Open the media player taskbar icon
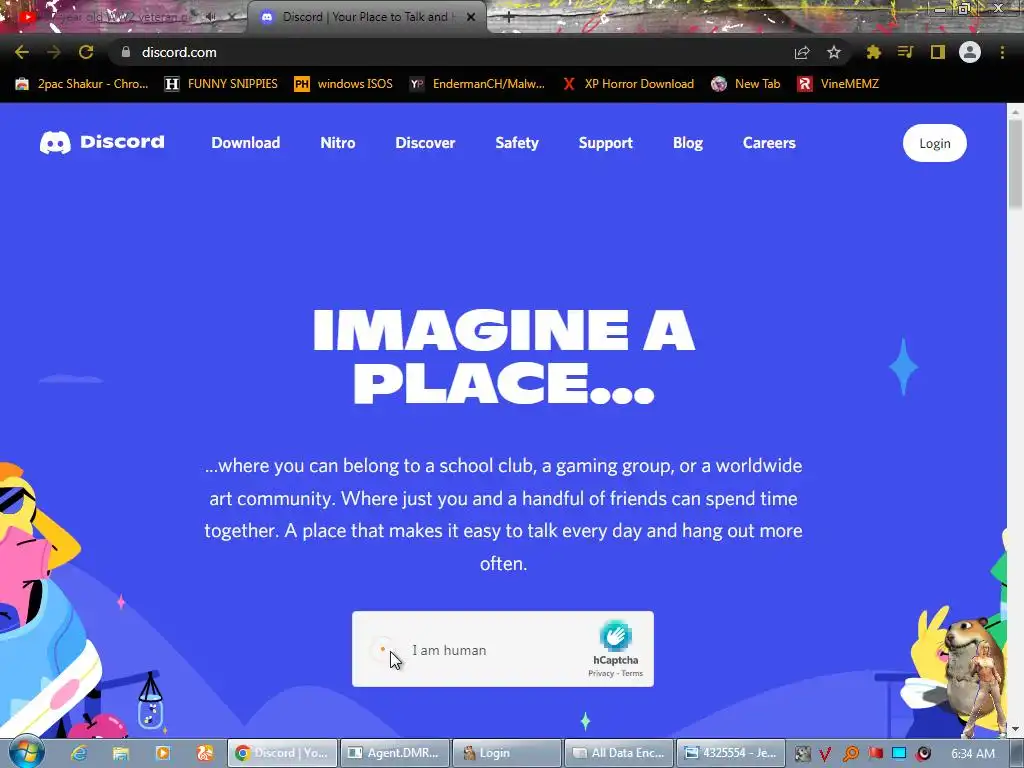Screen dimensions: 1024x768 pos(163,753)
